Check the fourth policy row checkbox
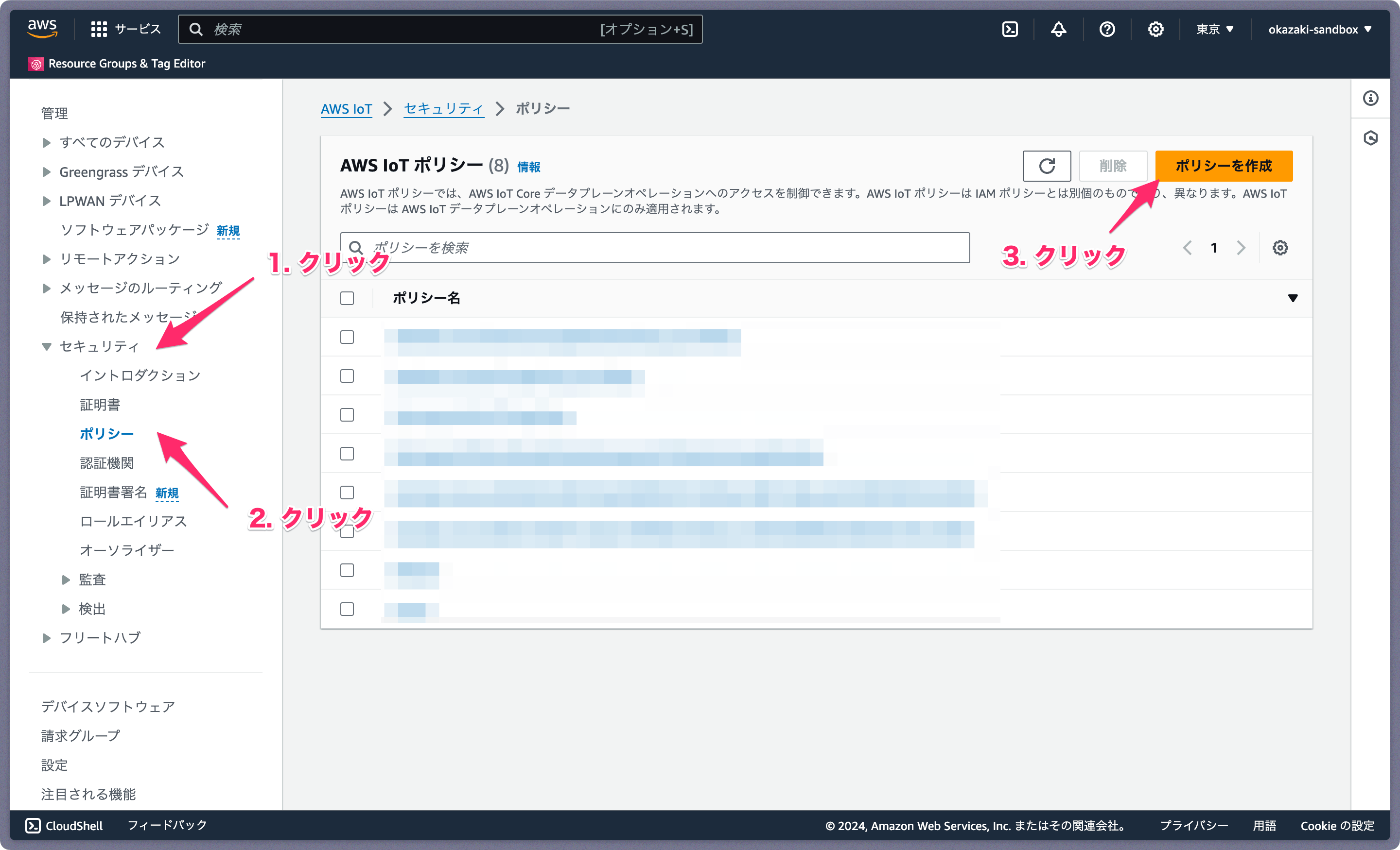The height and width of the screenshot is (850, 1400). (x=347, y=453)
